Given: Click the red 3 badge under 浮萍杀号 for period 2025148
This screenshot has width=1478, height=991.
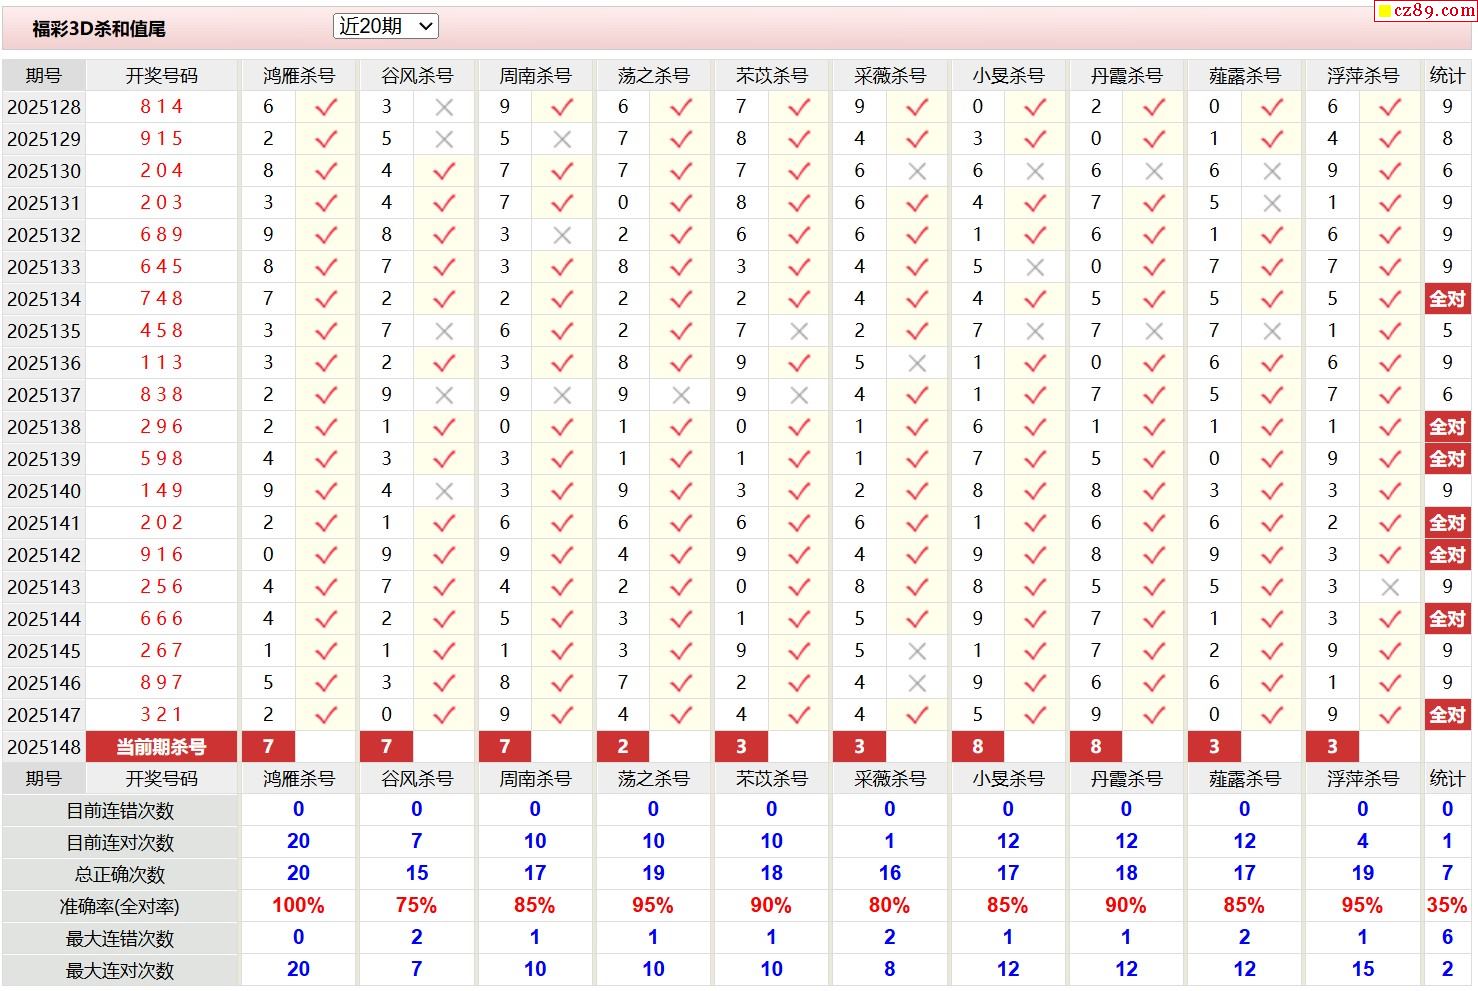Looking at the screenshot, I should 1332,746.
